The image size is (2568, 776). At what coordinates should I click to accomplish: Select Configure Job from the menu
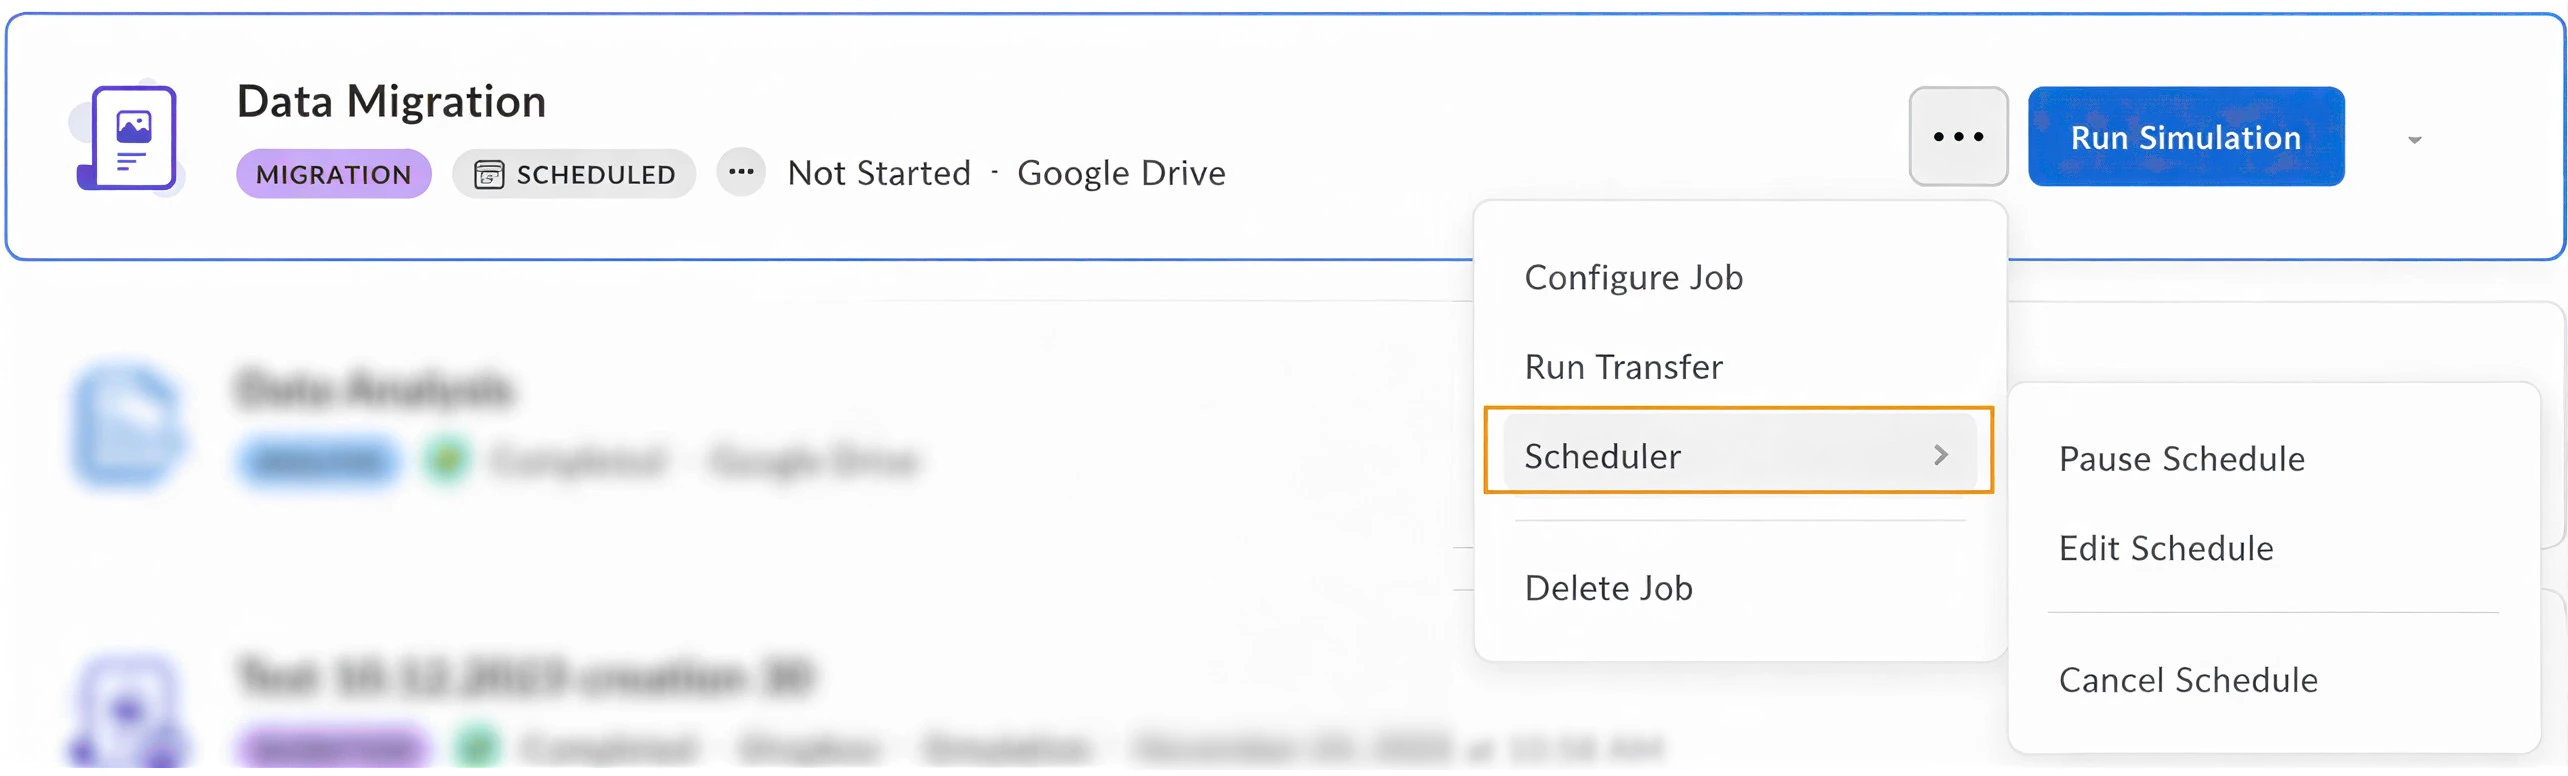tap(1633, 277)
